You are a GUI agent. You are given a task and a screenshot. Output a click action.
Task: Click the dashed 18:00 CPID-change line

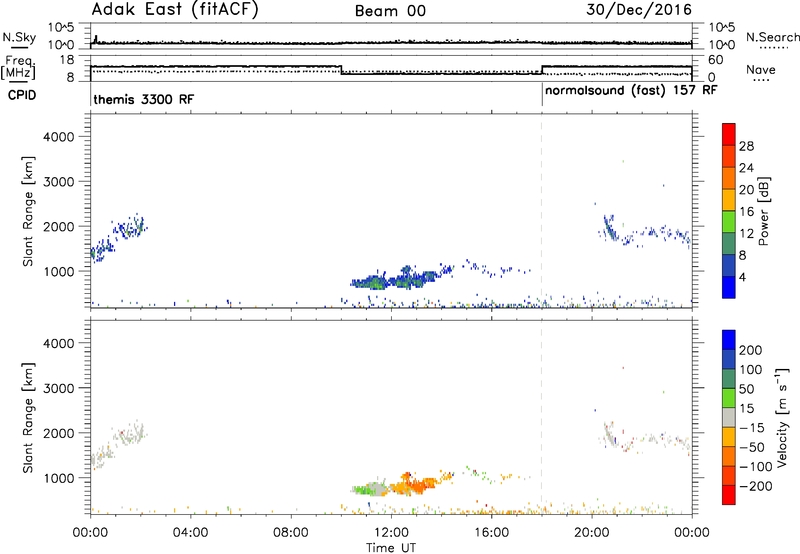[x=541, y=211]
